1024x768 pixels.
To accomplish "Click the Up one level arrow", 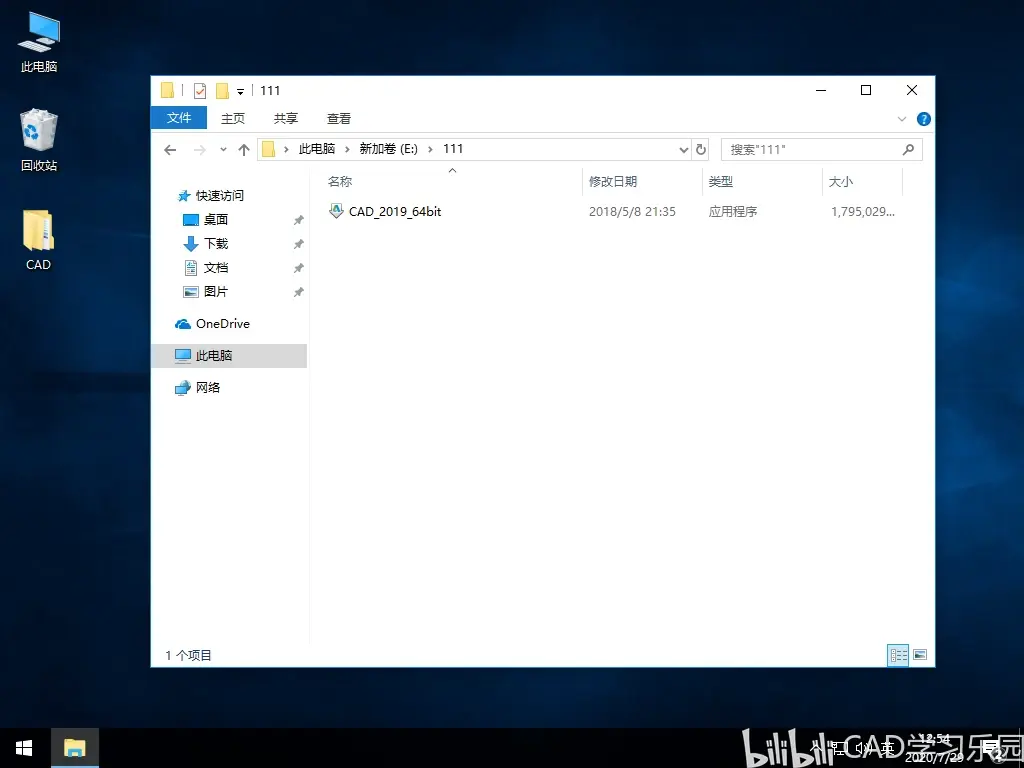I will pyautogui.click(x=244, y=150).
